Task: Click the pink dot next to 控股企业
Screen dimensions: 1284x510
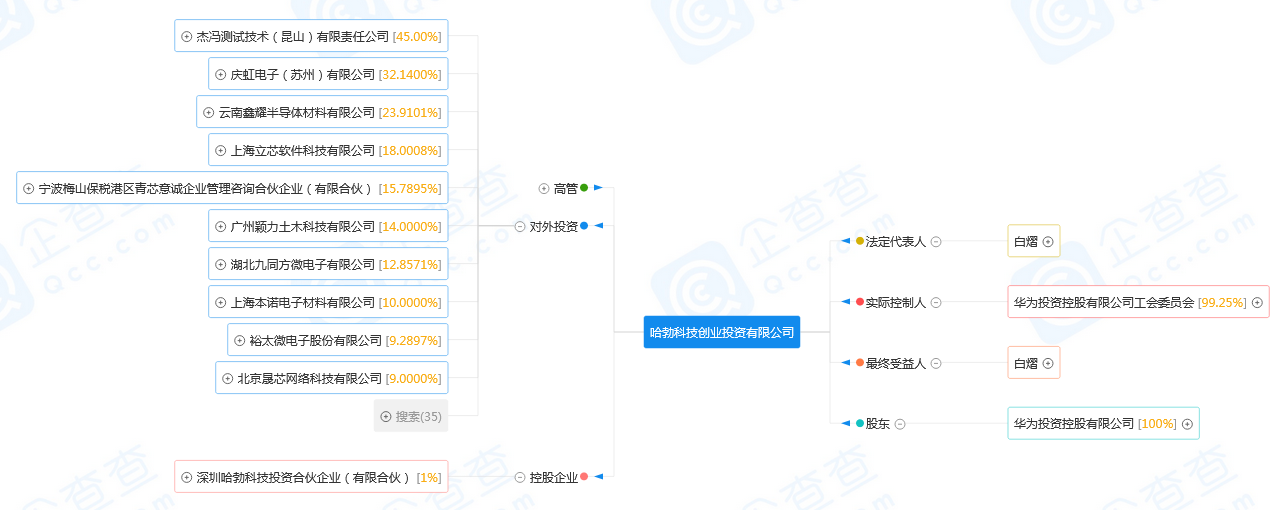Action: tap(584, 476)
